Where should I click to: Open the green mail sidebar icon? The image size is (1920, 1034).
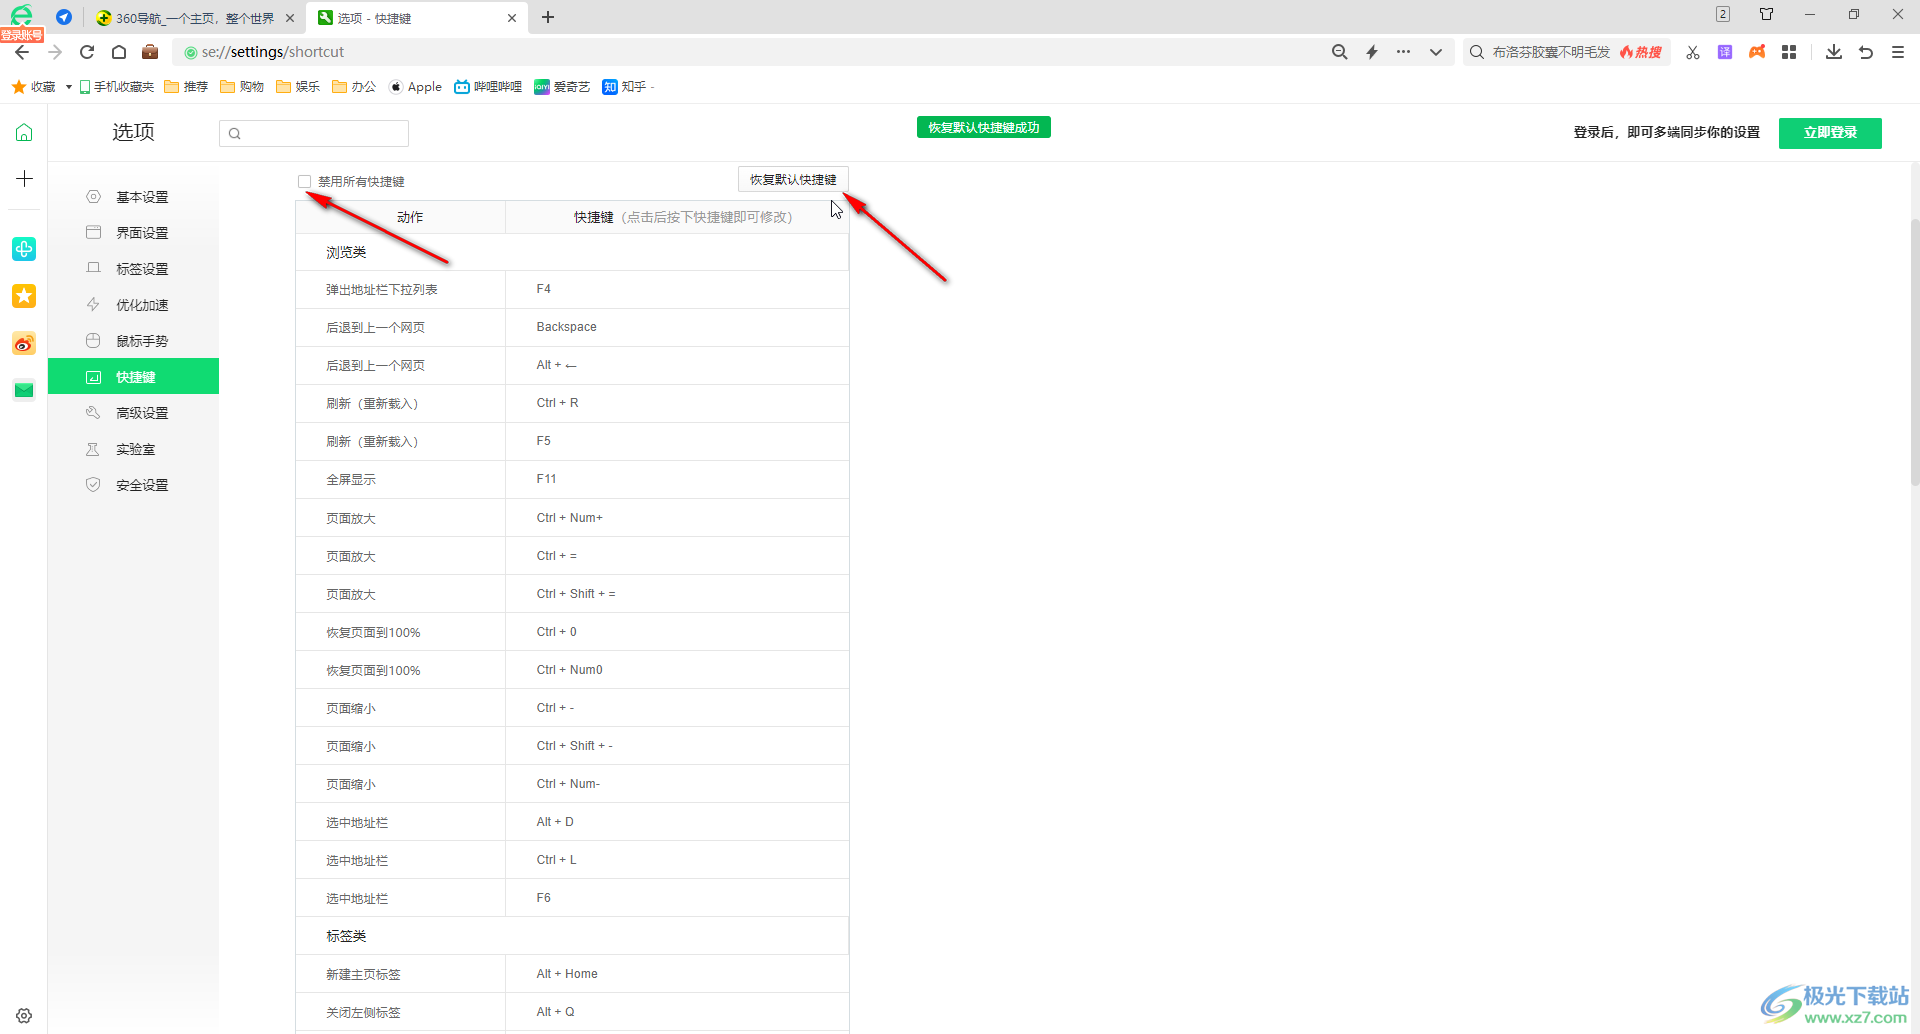click(24, 390)
